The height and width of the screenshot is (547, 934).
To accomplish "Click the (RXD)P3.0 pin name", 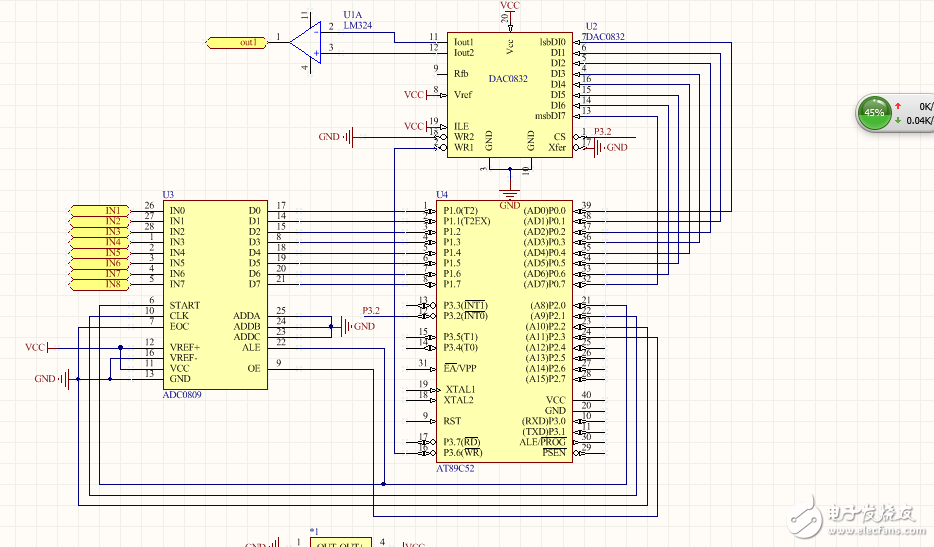I will tap(544, 421).
